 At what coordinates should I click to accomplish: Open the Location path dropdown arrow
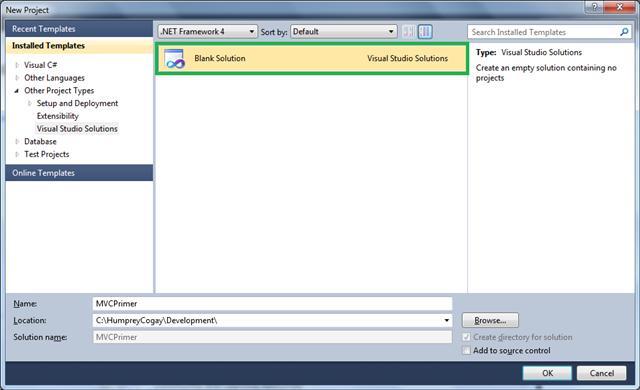click(x=447, y=321)
